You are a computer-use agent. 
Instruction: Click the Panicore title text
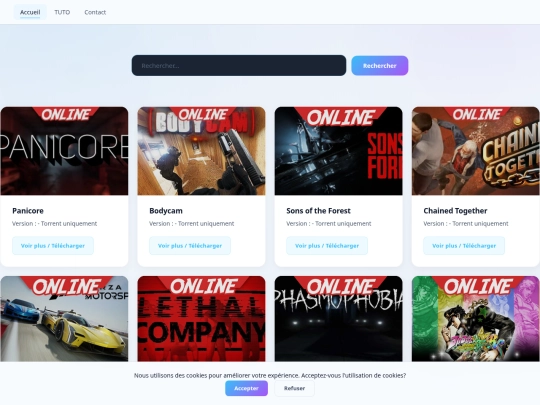point(28,211)
